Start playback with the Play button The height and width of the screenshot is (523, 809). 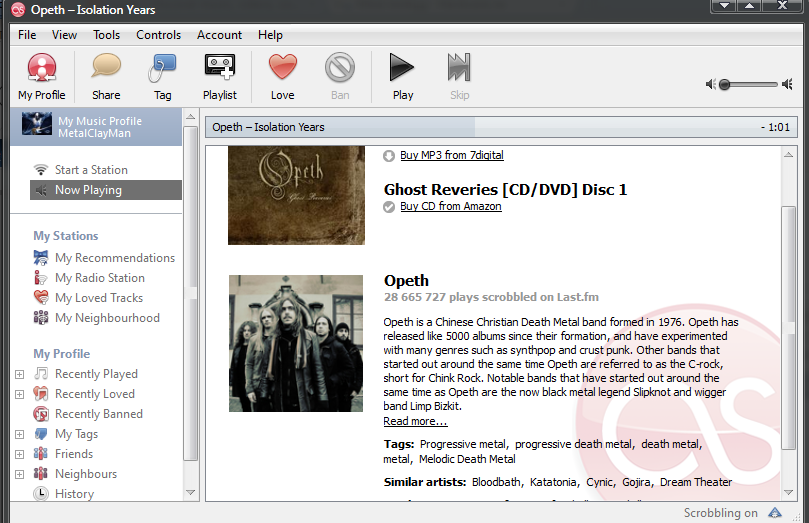[402, 76]
